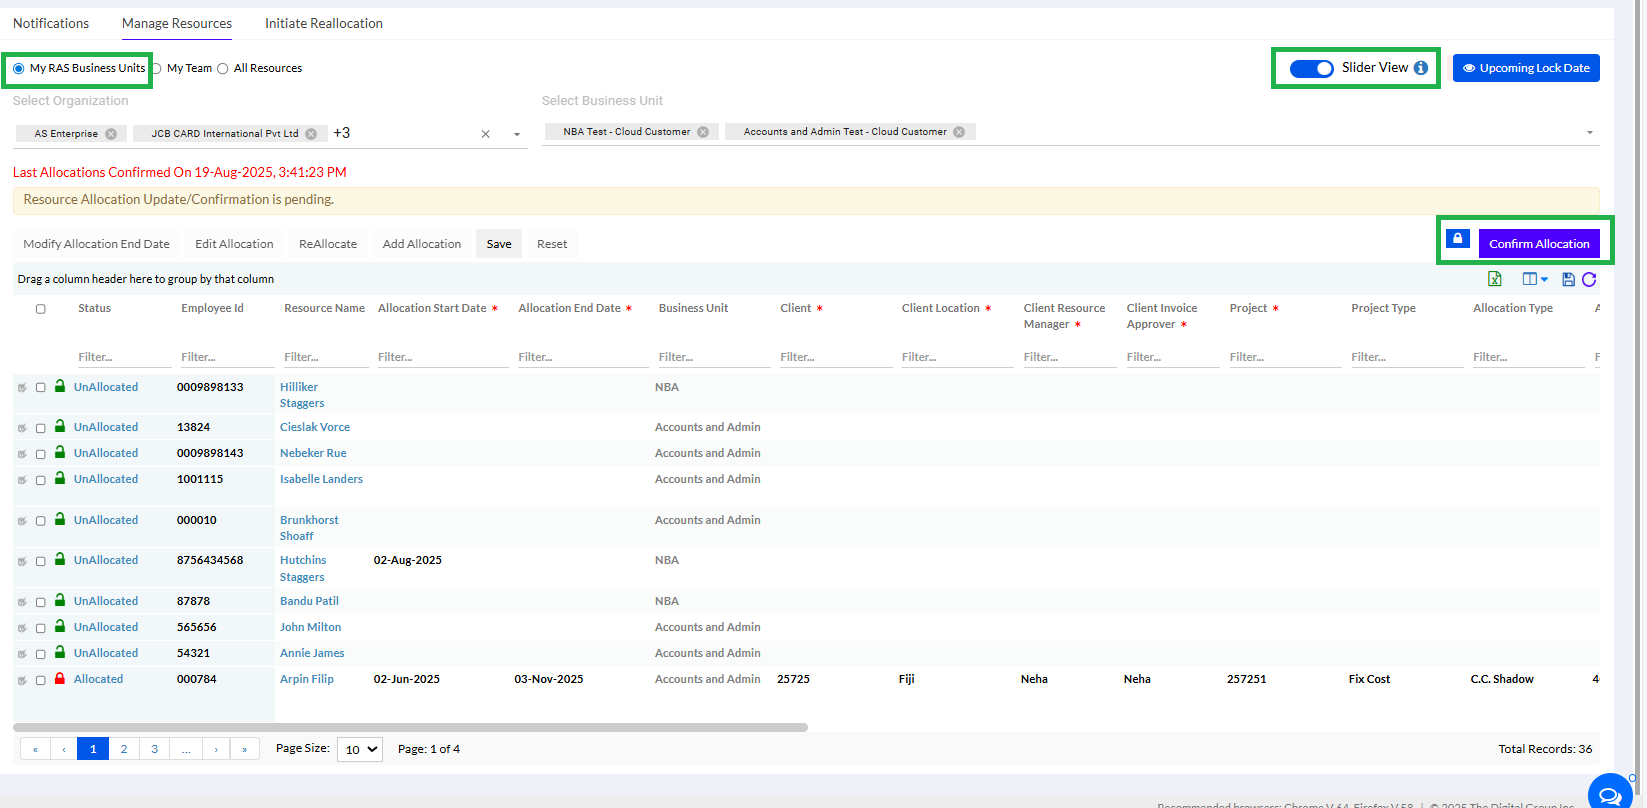The height and width of the screenshot is (808, 1647).
Task: Expand the Select Organization dropdown arrow
Action: (x=517, y=134)
